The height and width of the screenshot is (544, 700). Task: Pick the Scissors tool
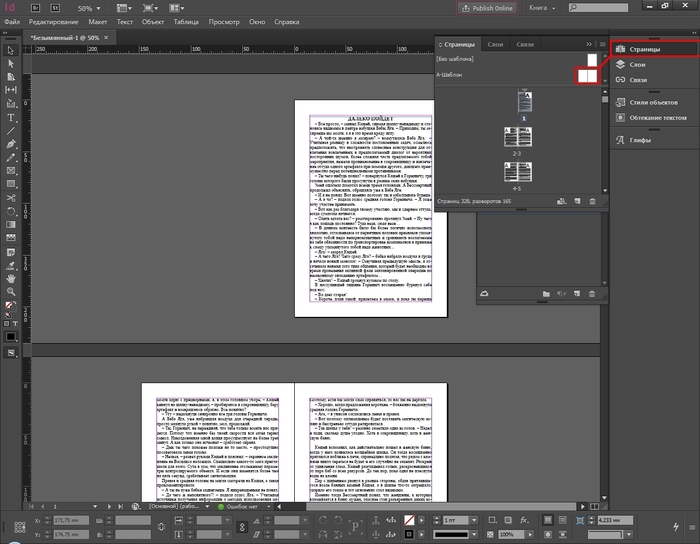(10, 197)
